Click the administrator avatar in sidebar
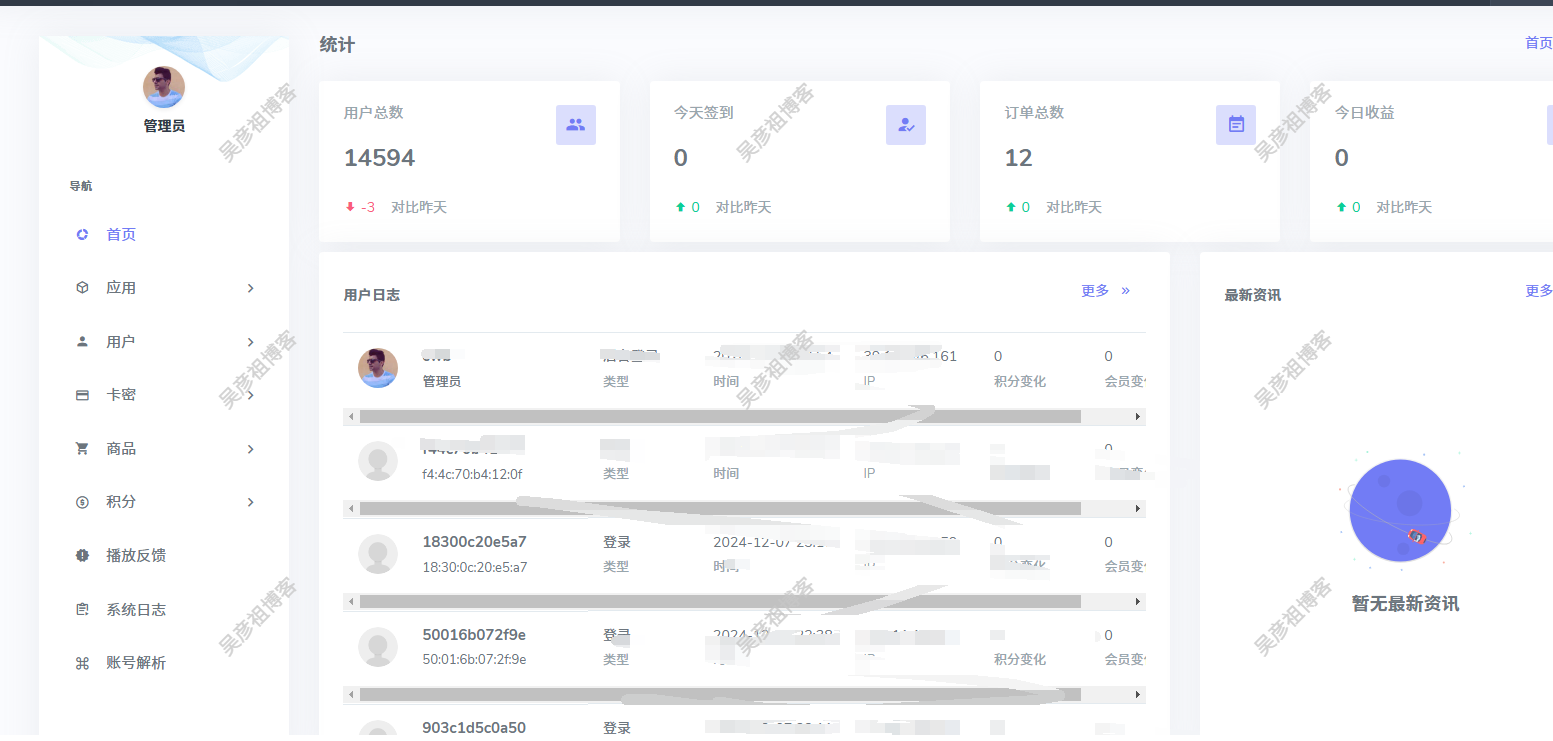The image size is (1553, 741). pyautogui.click(x=164, y=87)
